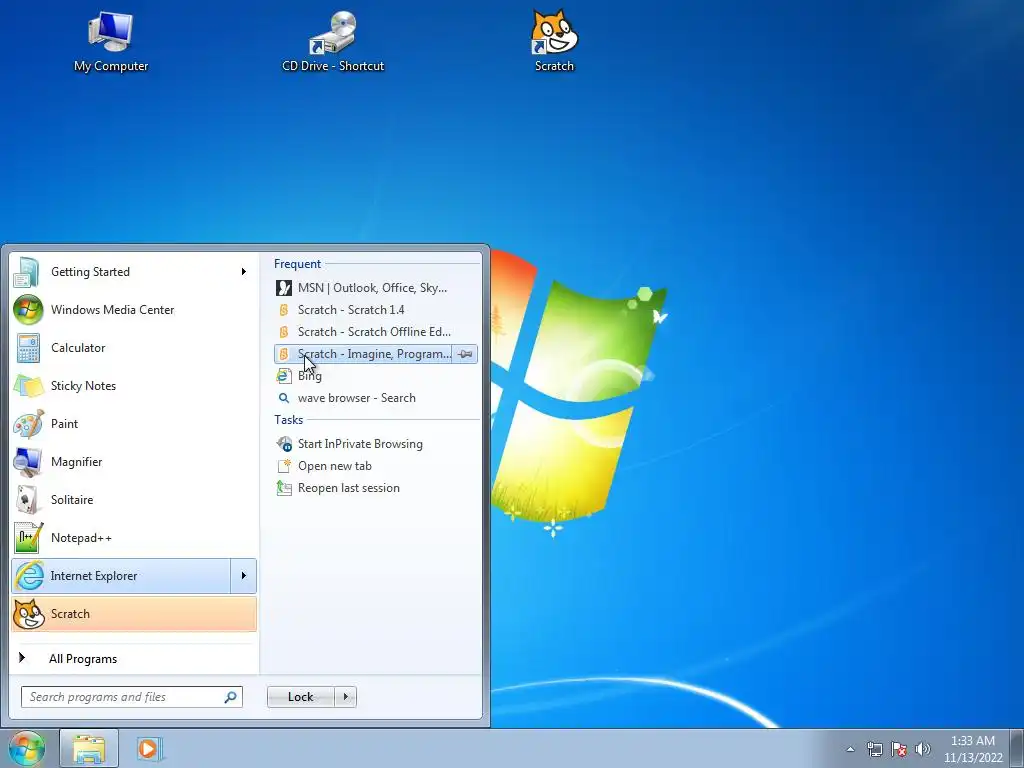Pin Scratch - Imagine, Program to list
1024x768 pixels.
(465, 354)
